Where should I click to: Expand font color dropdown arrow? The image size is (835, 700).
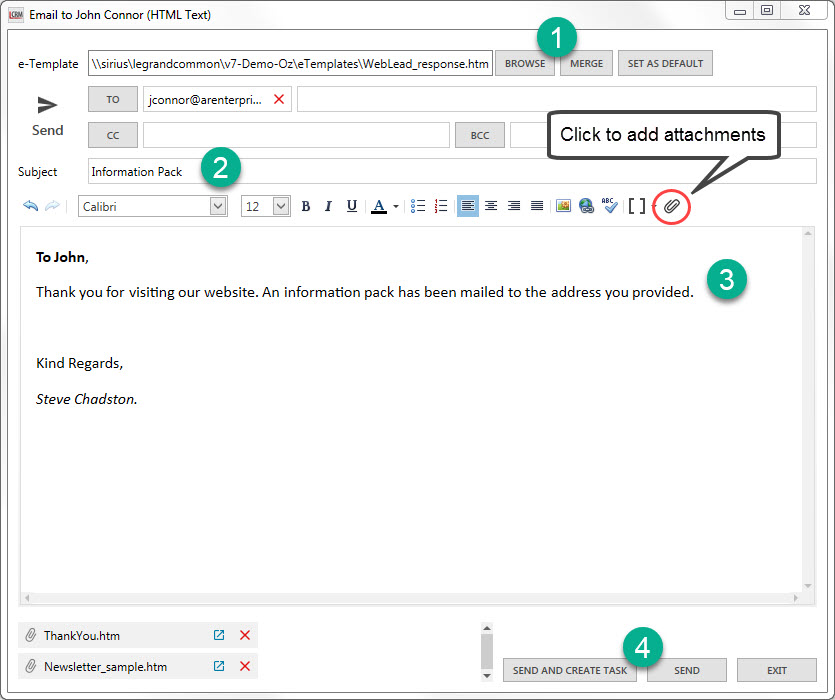tap(396, 207)
